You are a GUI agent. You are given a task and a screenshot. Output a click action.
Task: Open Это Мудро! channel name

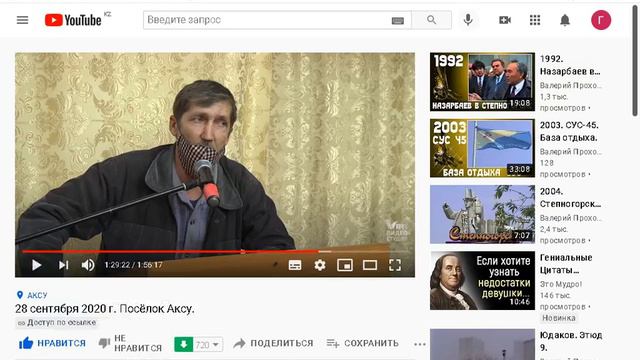tap(561, 284)
